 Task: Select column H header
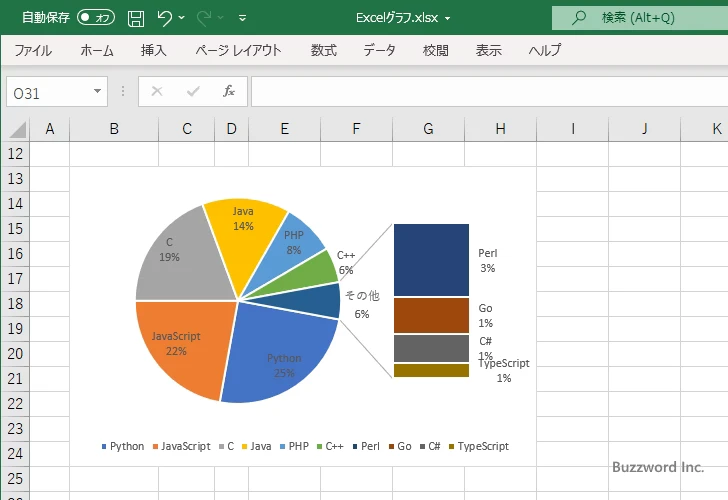(500, 129)
